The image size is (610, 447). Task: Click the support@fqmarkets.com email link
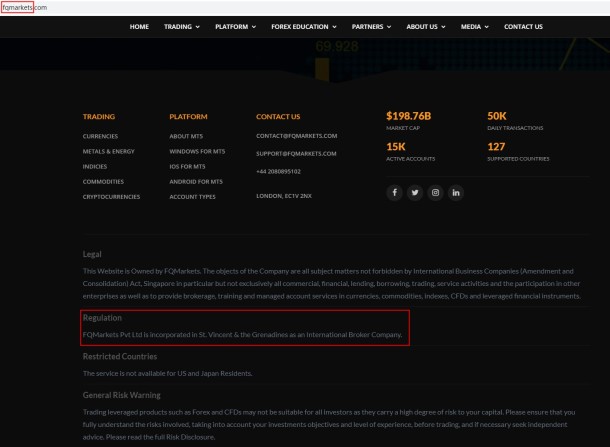(296, 154)
